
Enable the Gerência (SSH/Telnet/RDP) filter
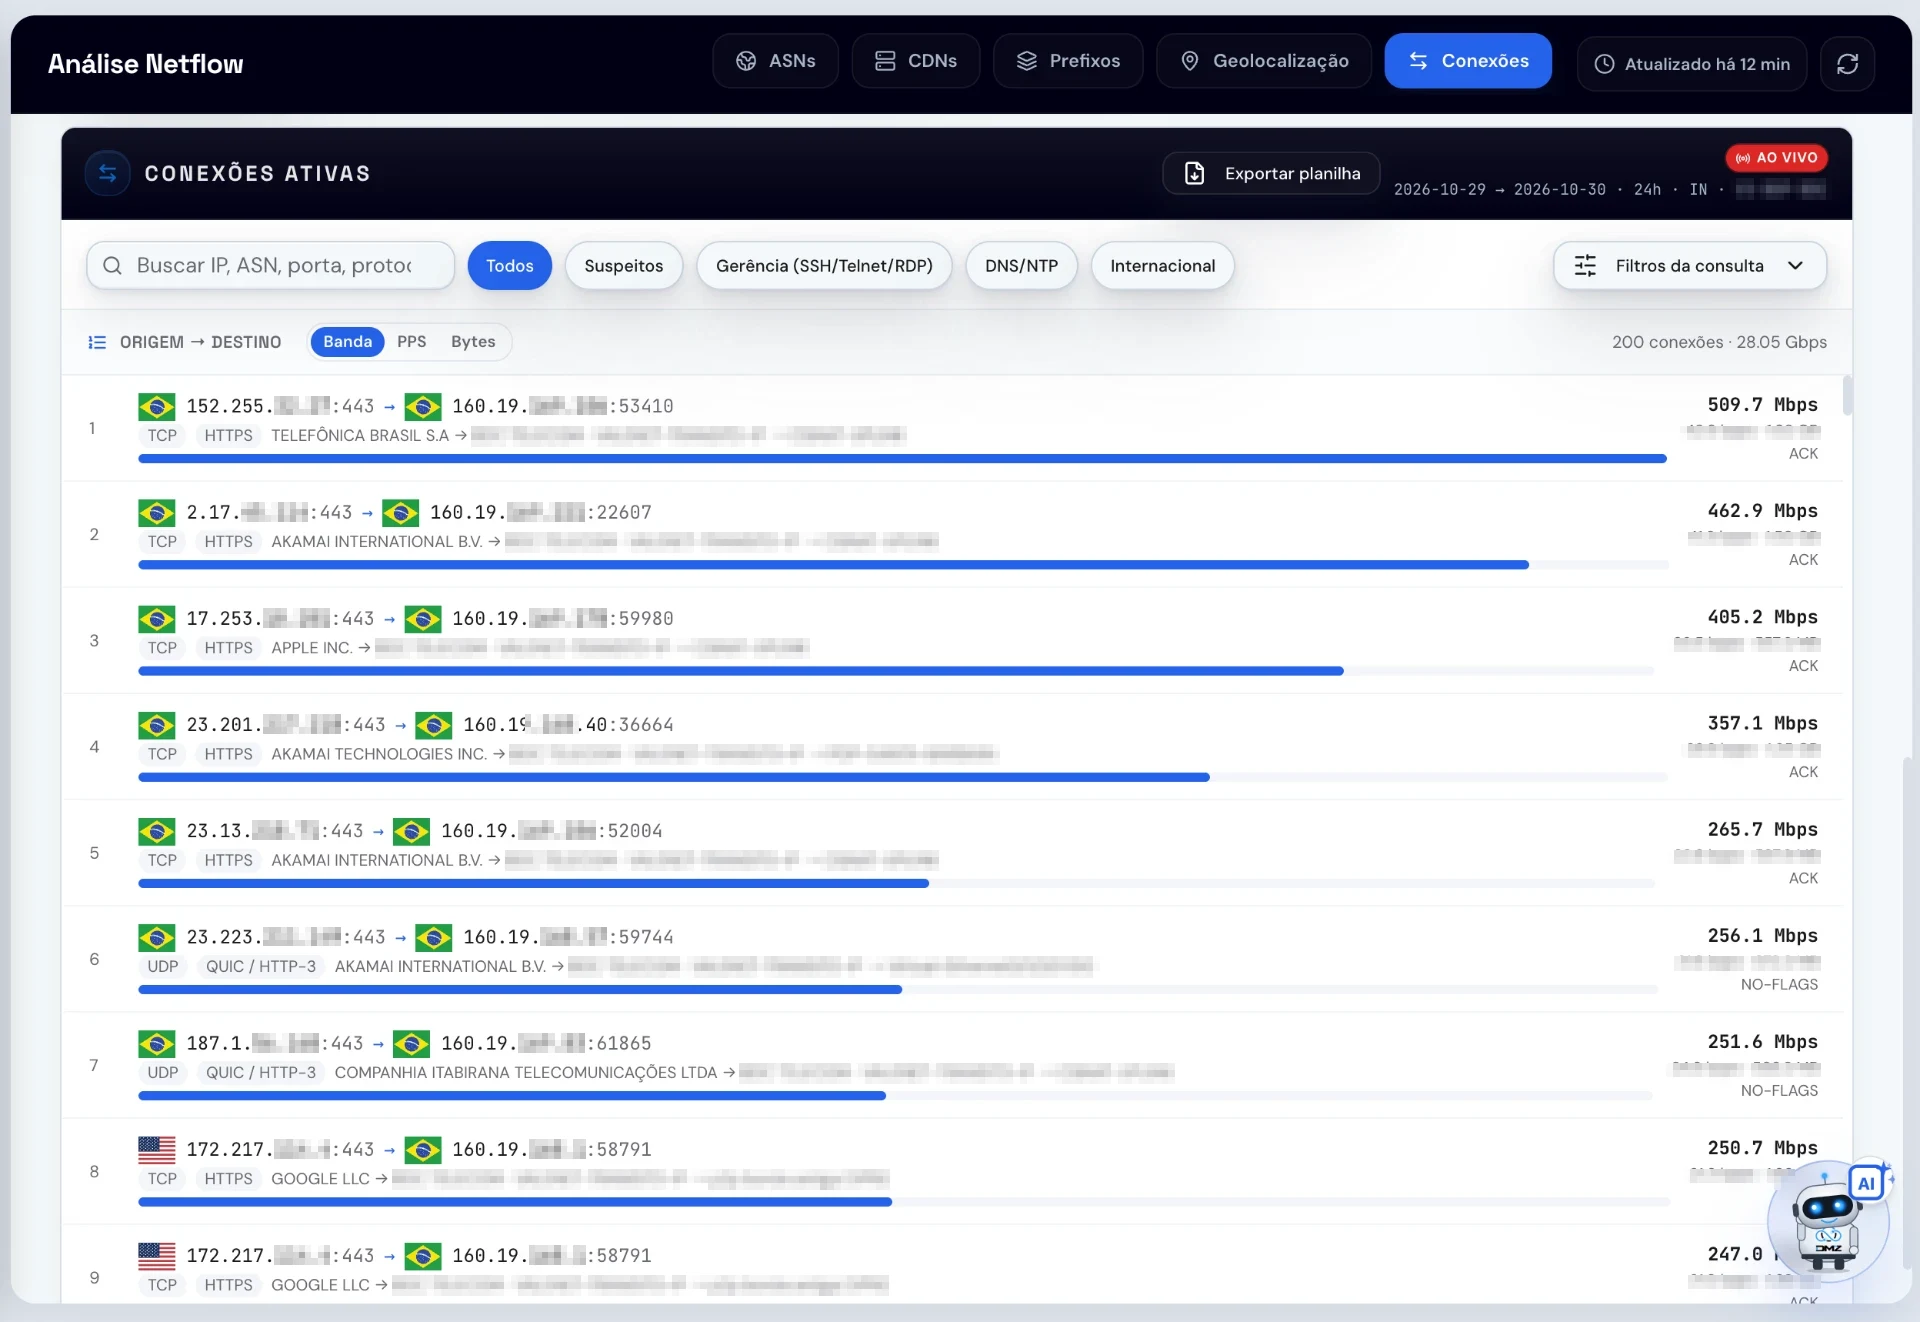point(824,266)
